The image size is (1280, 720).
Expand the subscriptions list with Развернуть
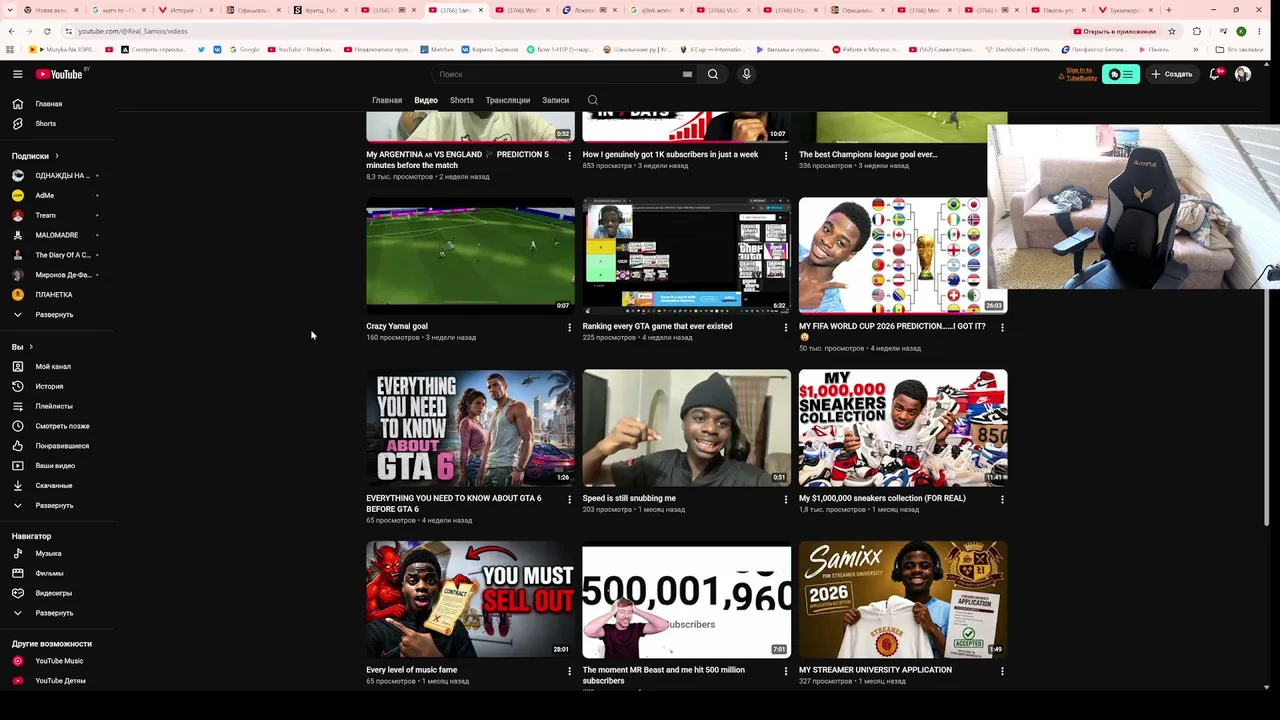pyautogui.click(x=56, y=315)
